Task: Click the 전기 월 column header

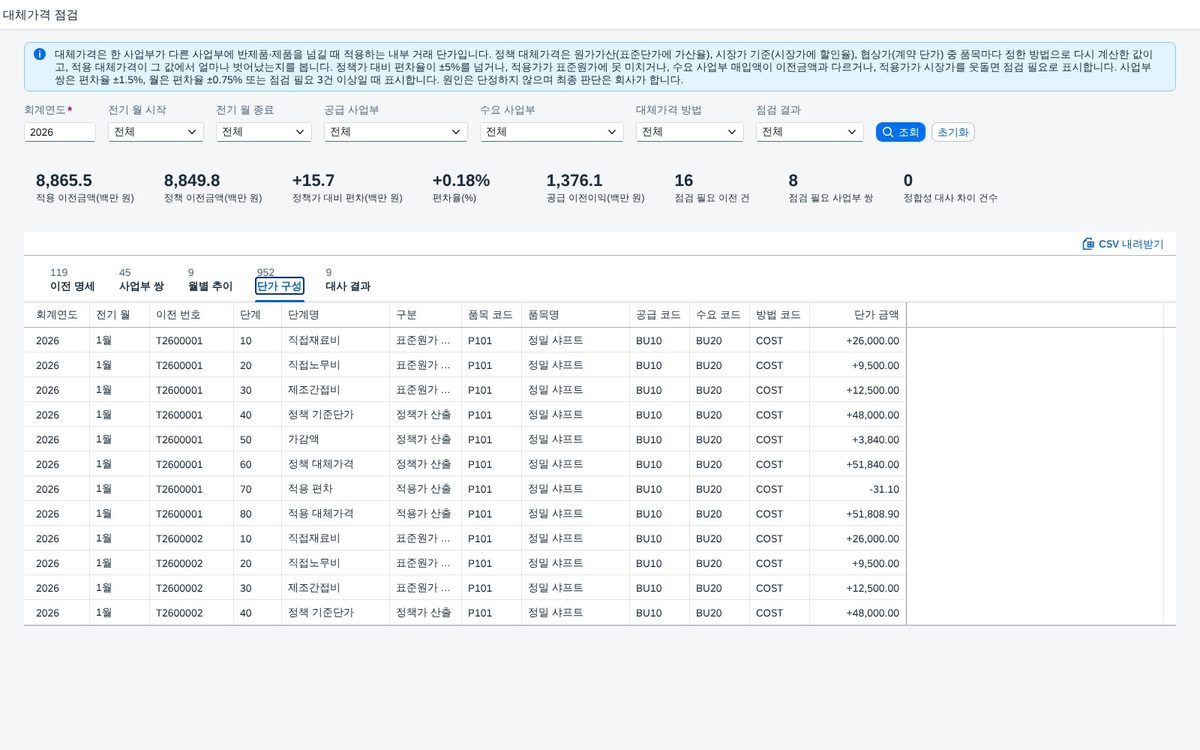Action: [x=120, y=315]
